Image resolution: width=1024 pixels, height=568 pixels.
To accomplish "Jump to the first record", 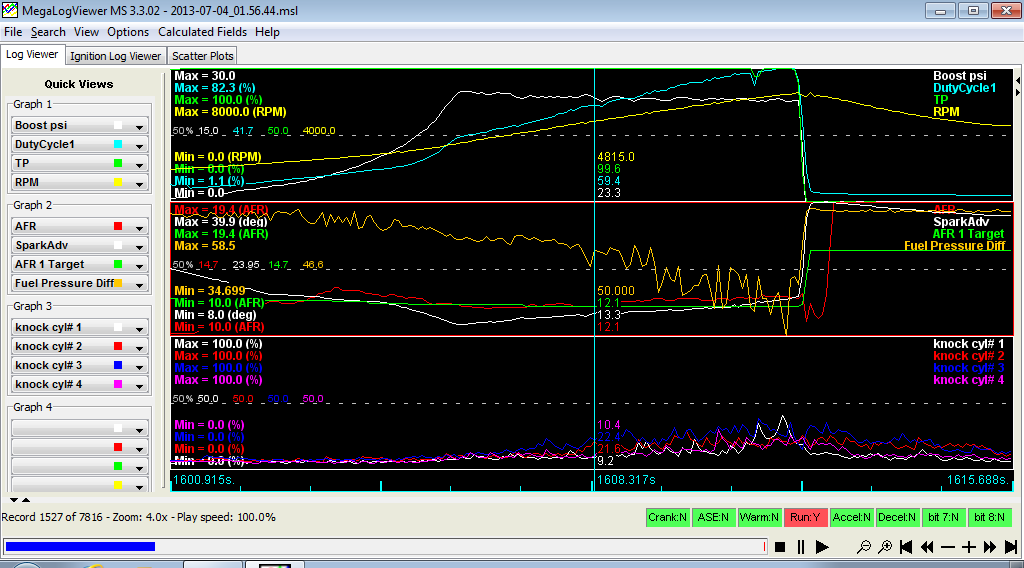I will [906, 547].
